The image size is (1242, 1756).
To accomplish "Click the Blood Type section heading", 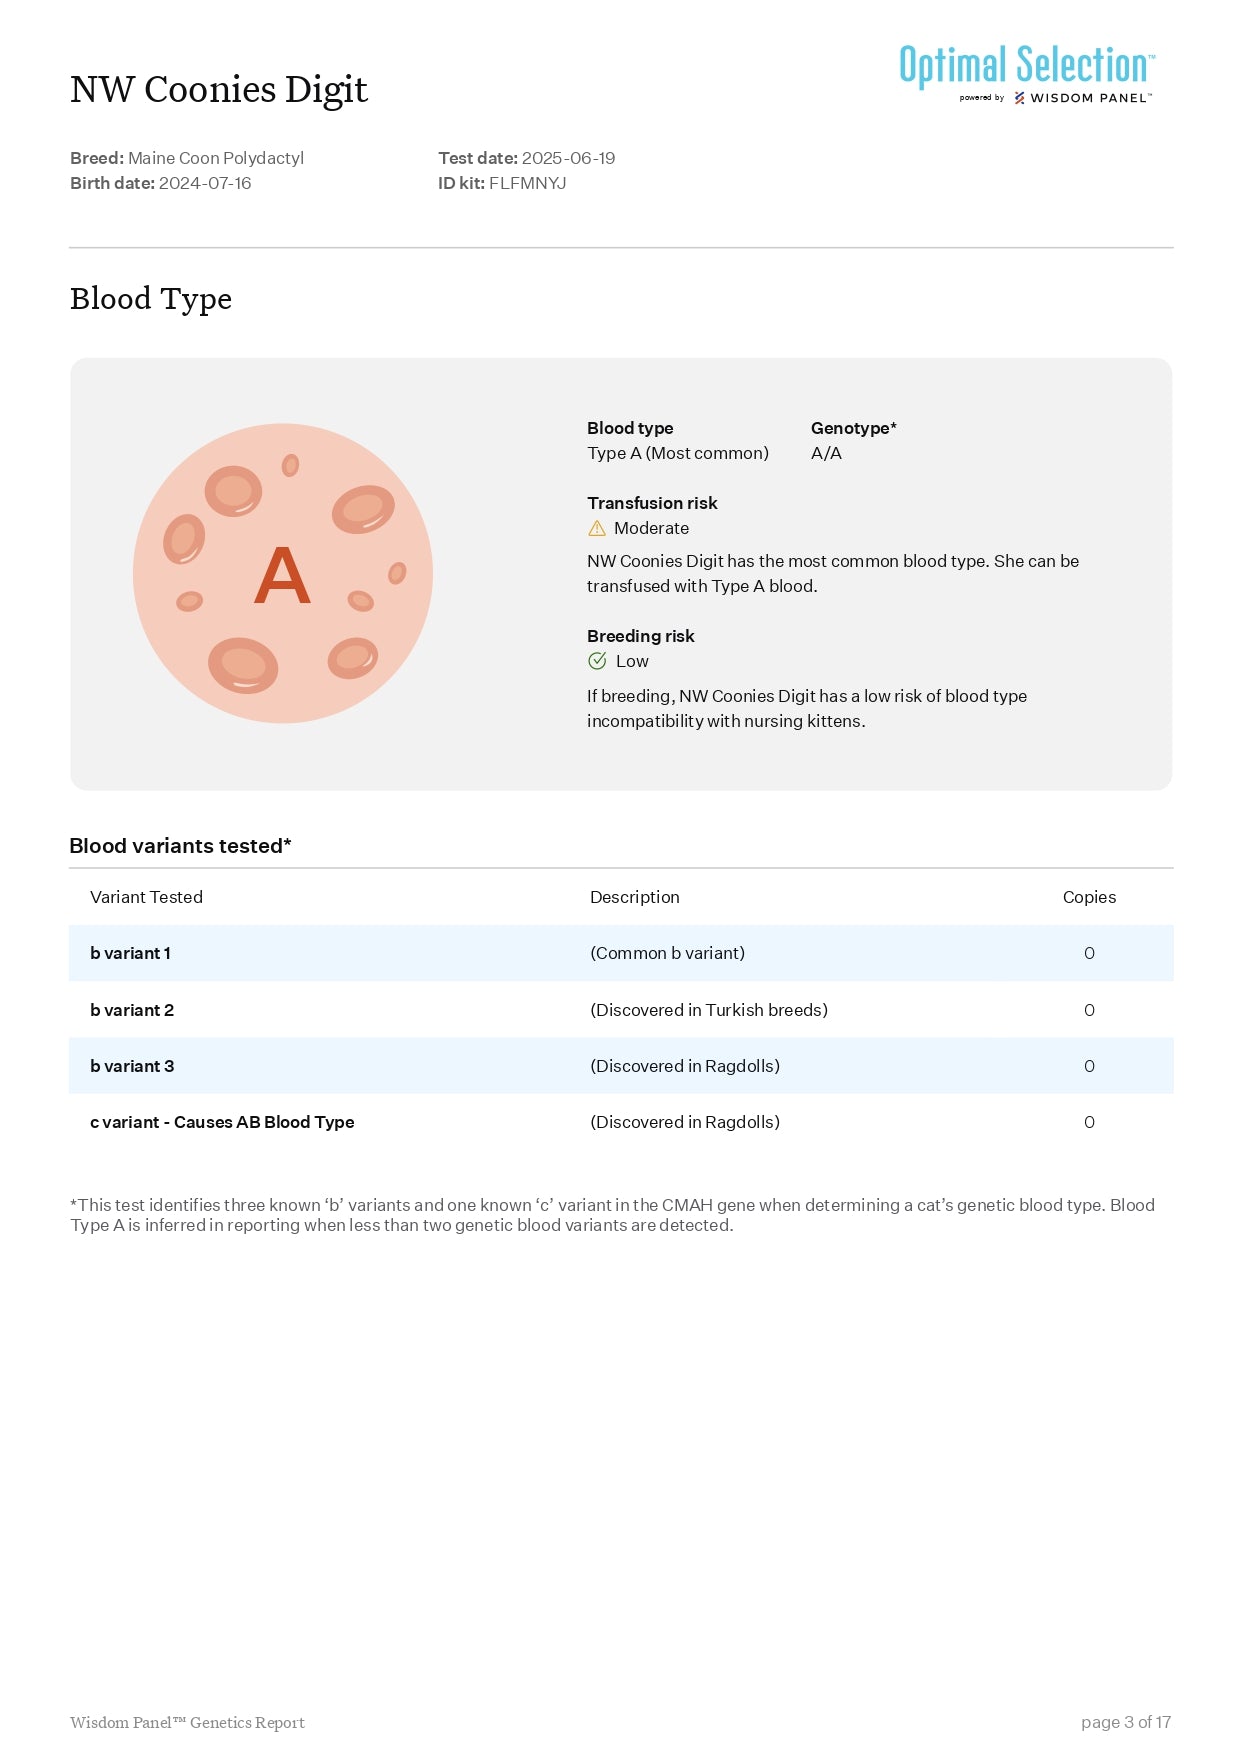I will tap(151, 299).
